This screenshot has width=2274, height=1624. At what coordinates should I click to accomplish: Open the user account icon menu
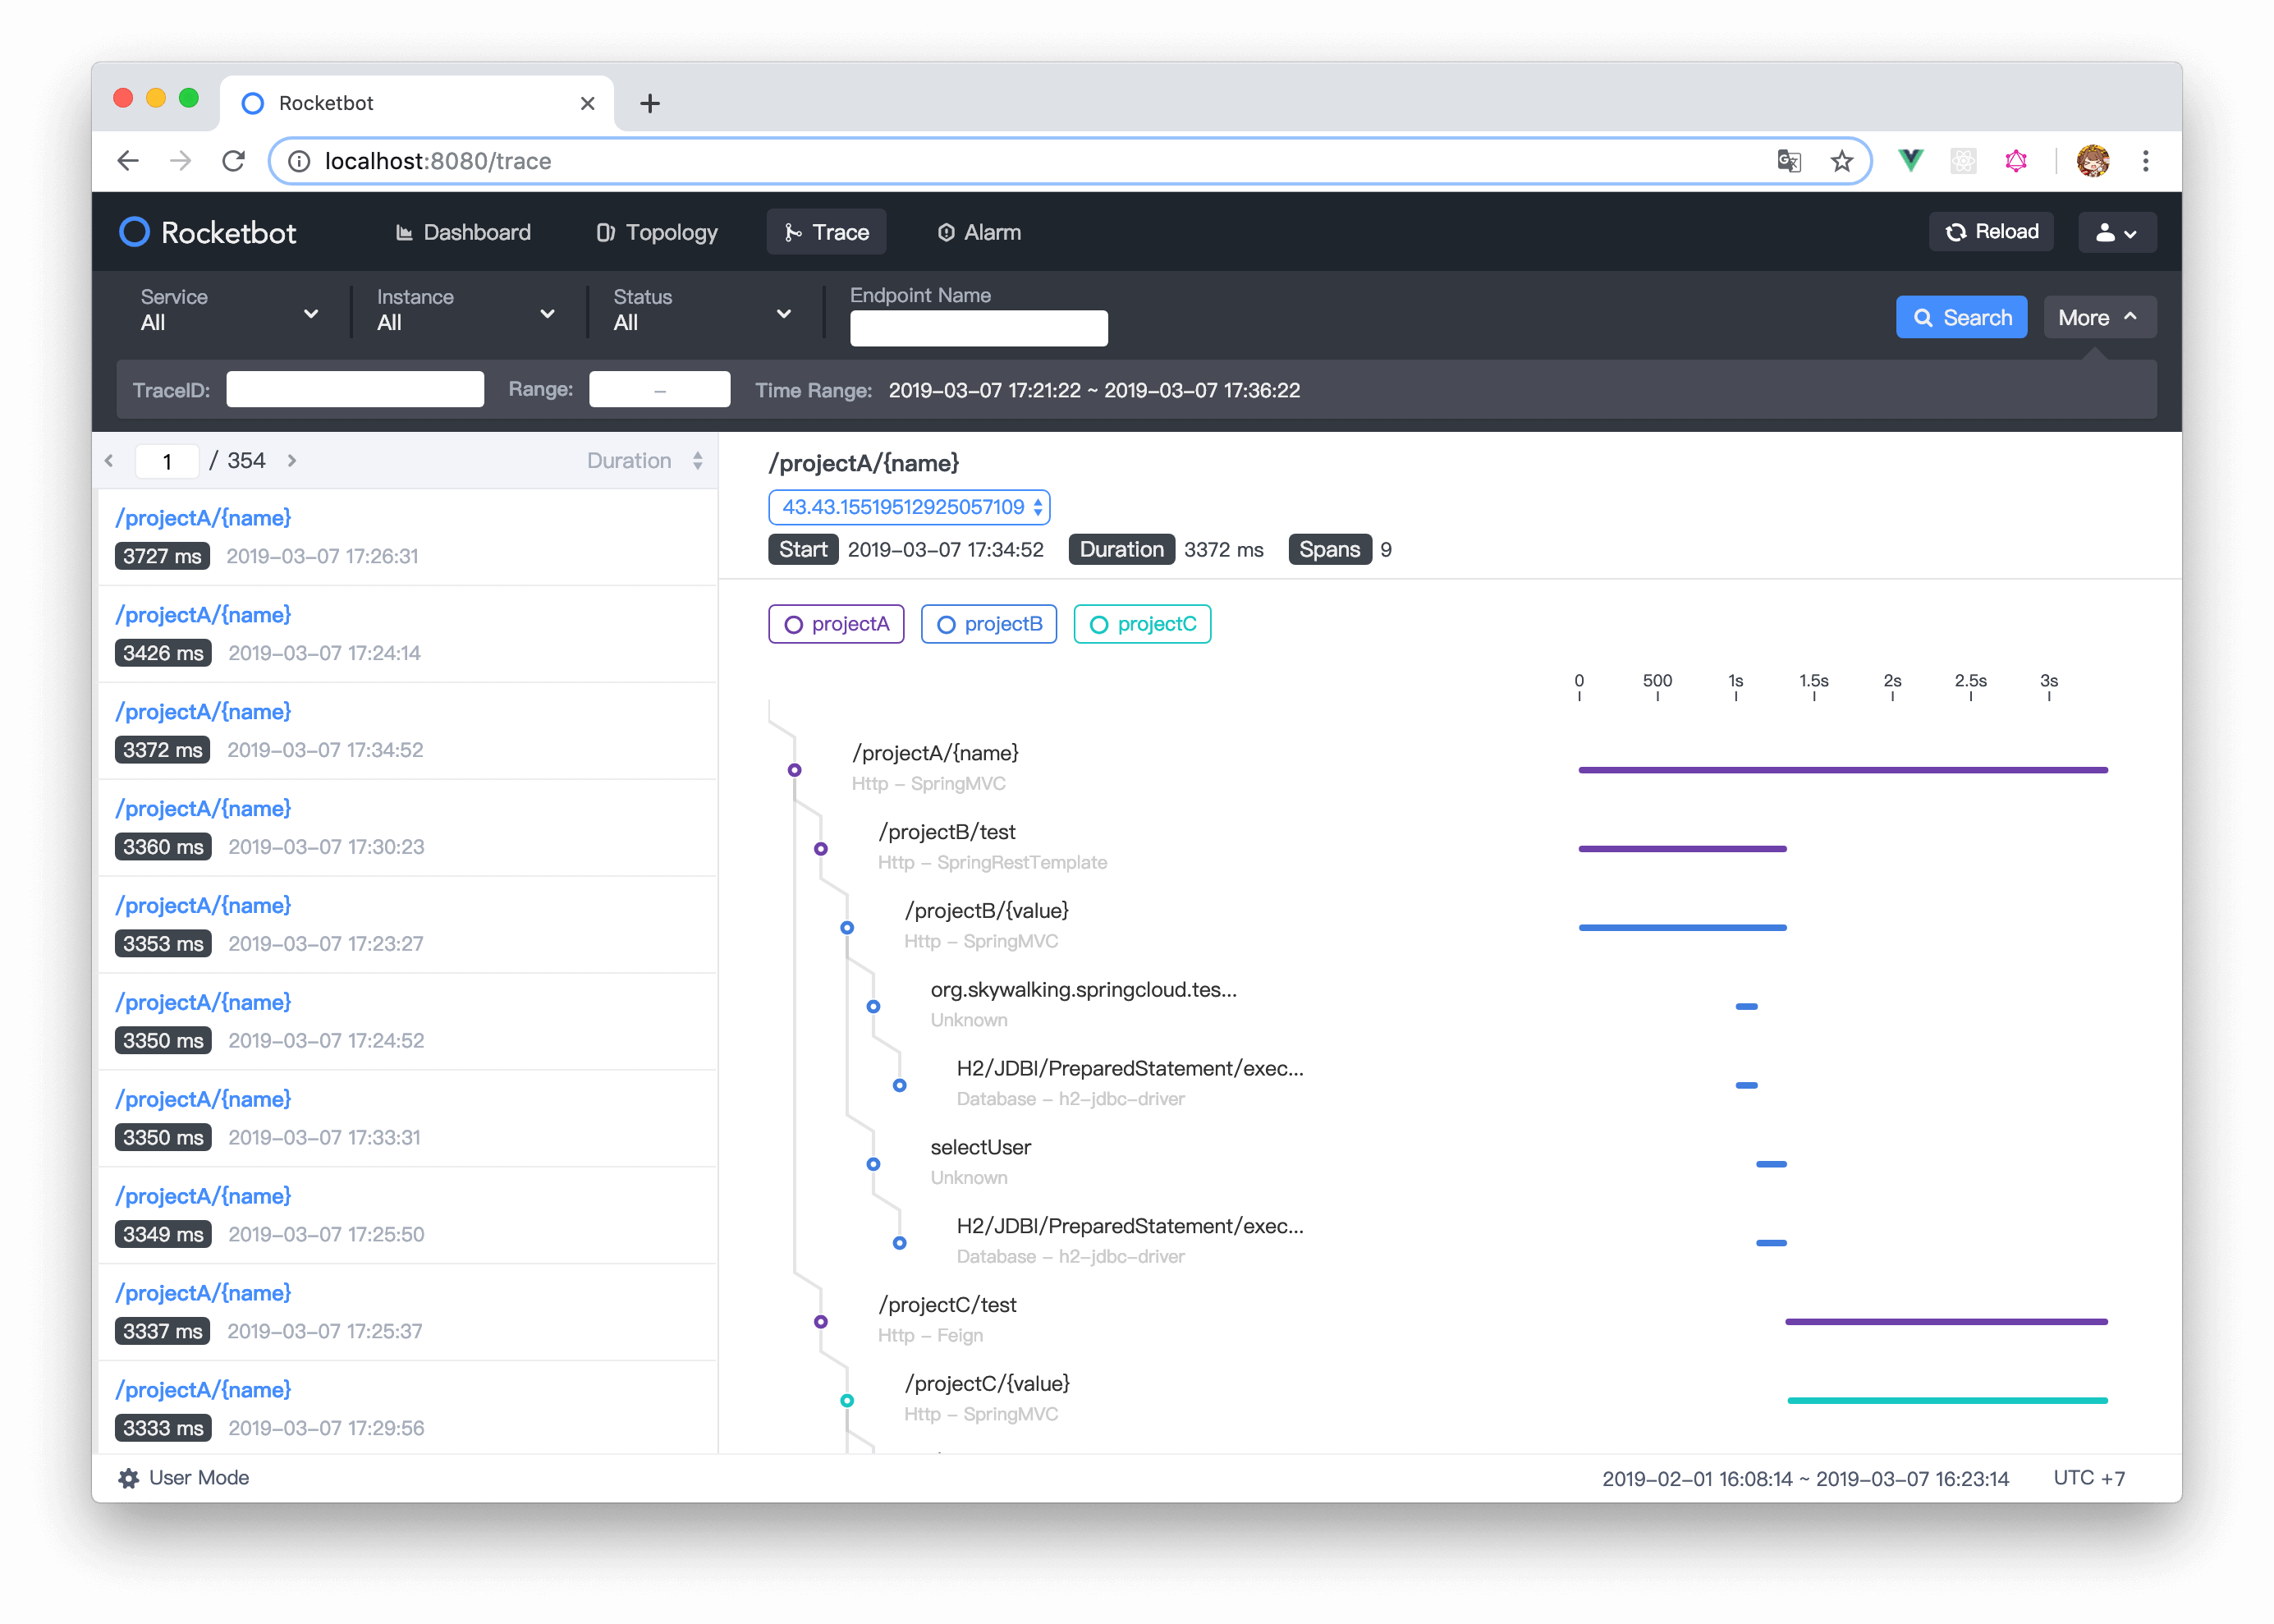tap(2116, 232)
